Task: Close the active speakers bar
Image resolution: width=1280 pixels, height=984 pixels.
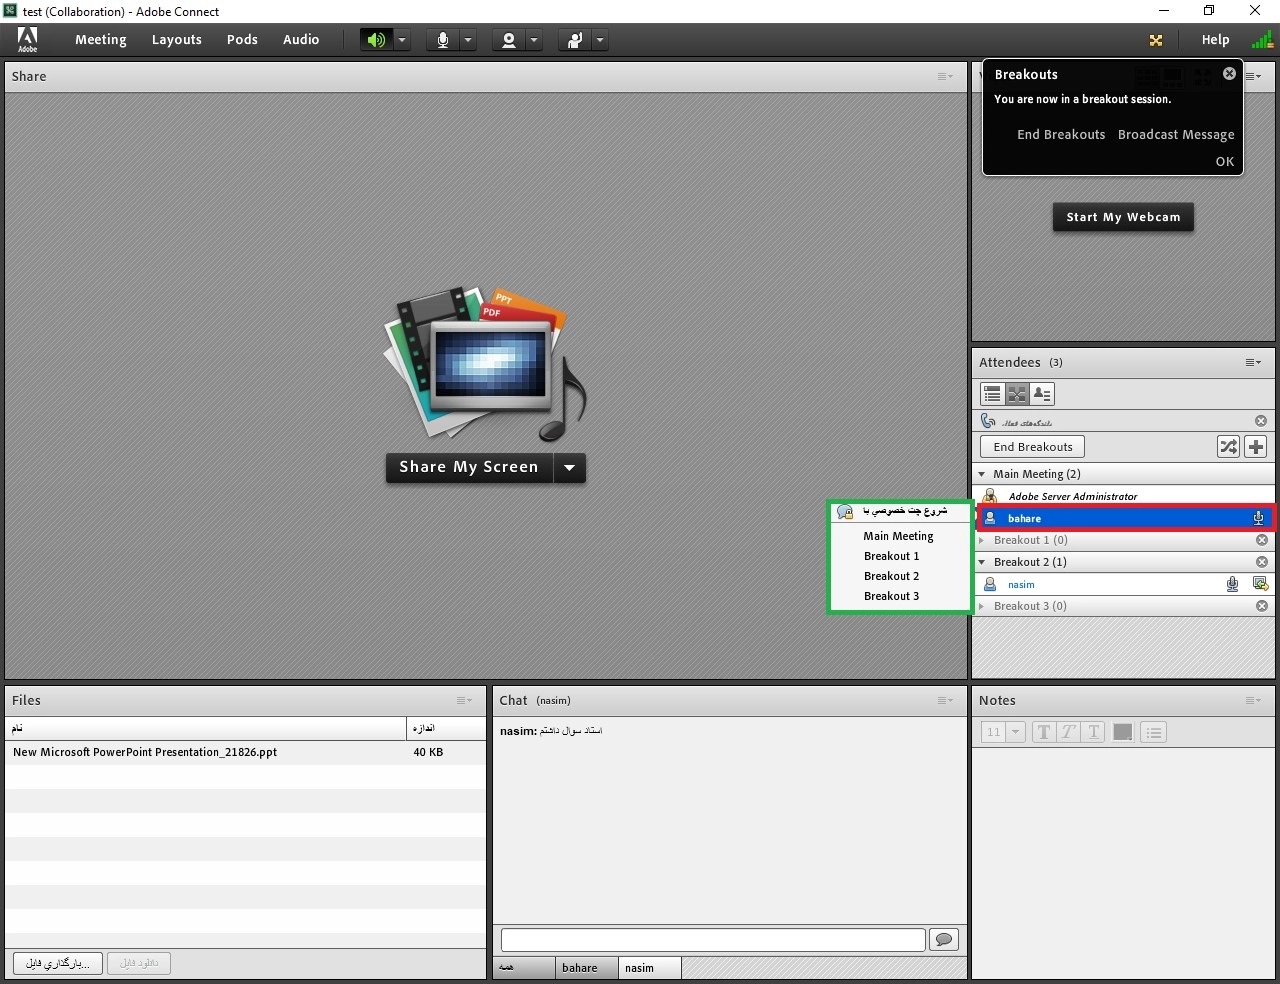Action: coord(1261,421)
